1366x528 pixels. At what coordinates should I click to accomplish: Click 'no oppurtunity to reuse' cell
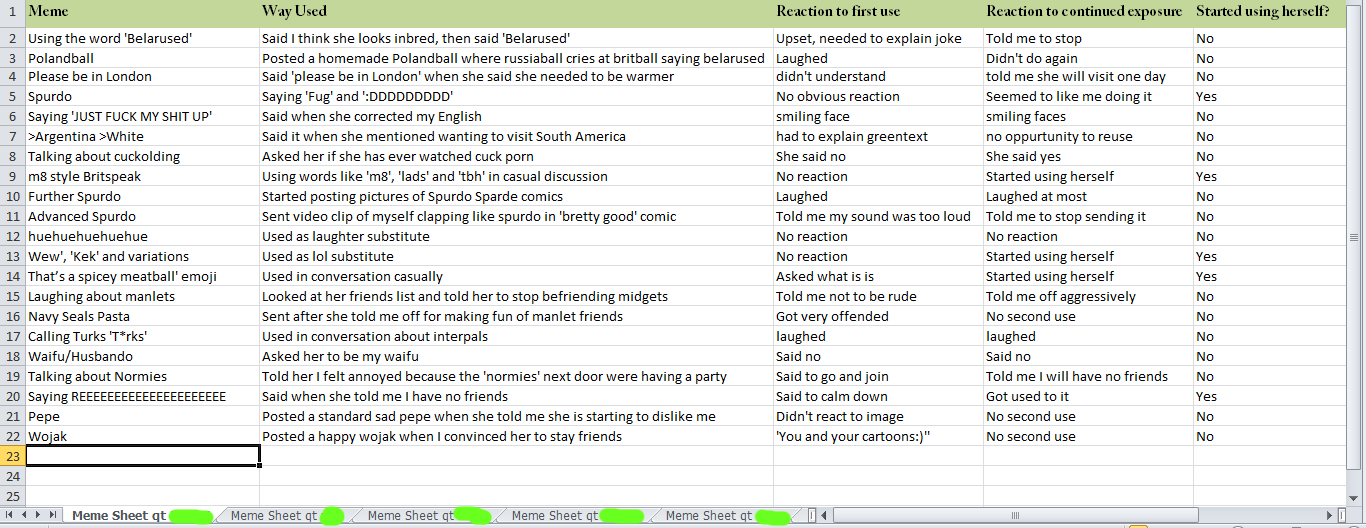click(1088, 136)
